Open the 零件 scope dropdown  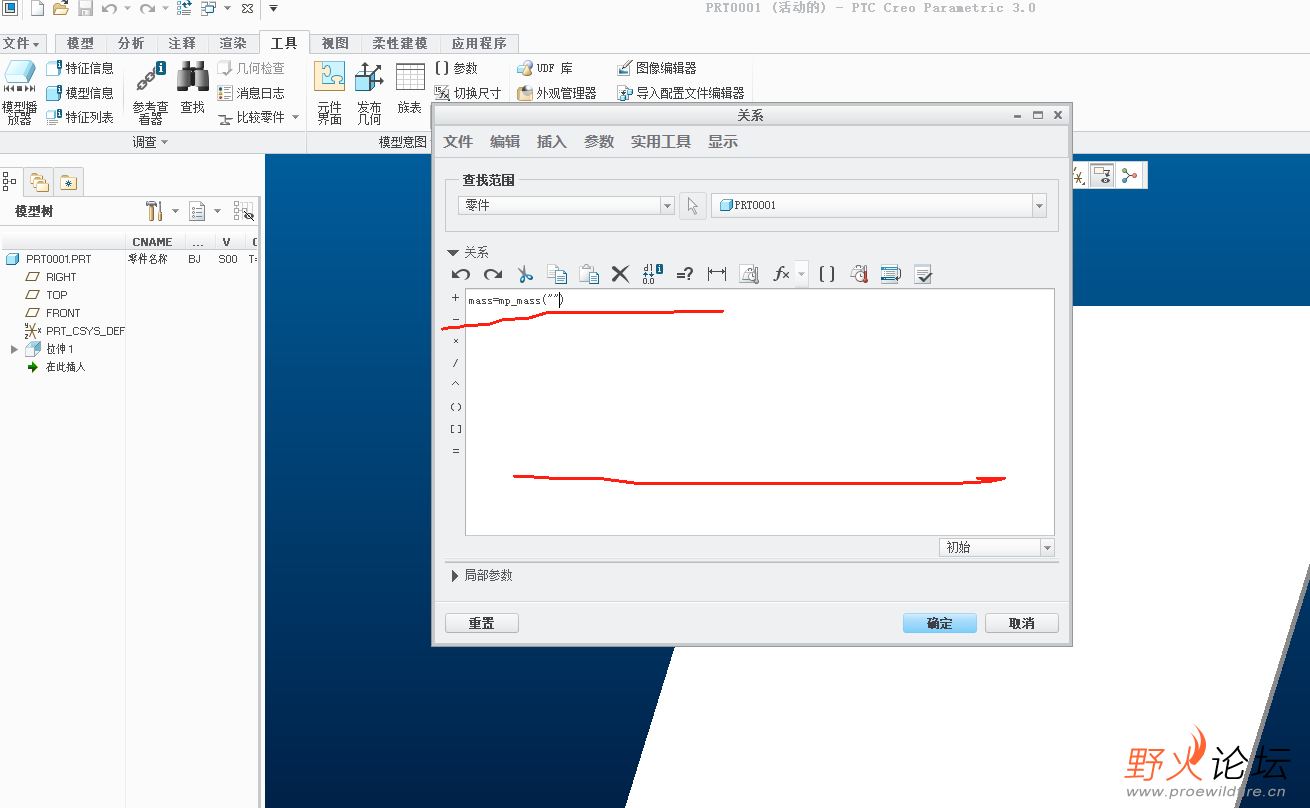(667, 205)
